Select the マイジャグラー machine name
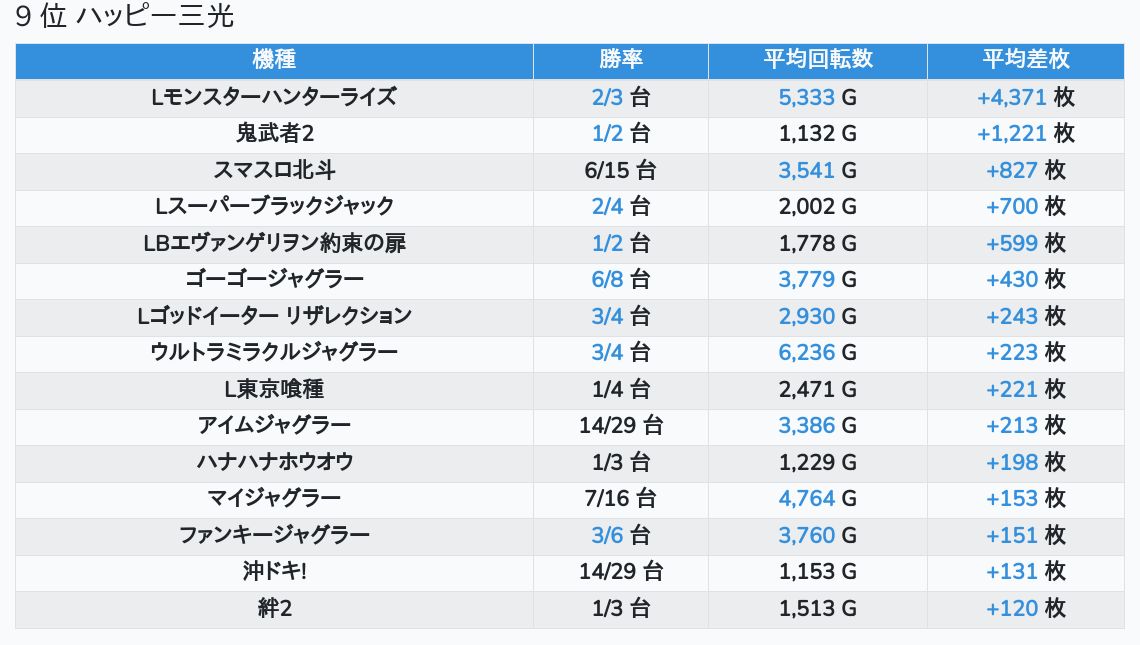This screenshot has width=1140, height=645. tap(274, 498)
